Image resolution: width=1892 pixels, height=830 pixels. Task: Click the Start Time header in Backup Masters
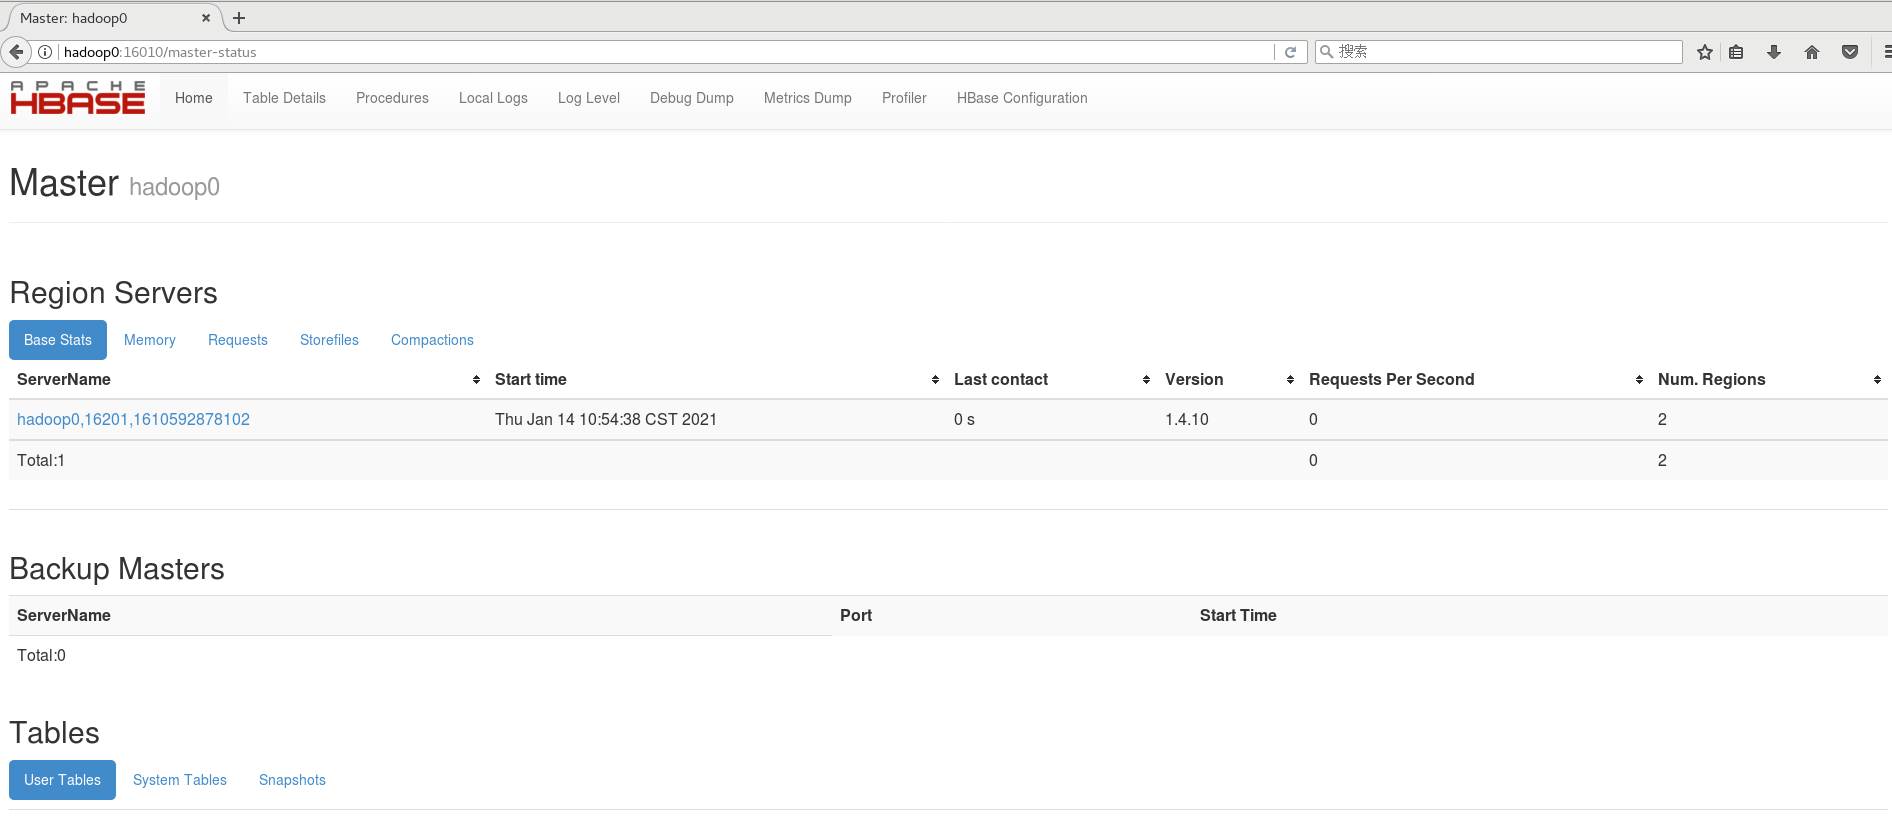[1238, 616]
